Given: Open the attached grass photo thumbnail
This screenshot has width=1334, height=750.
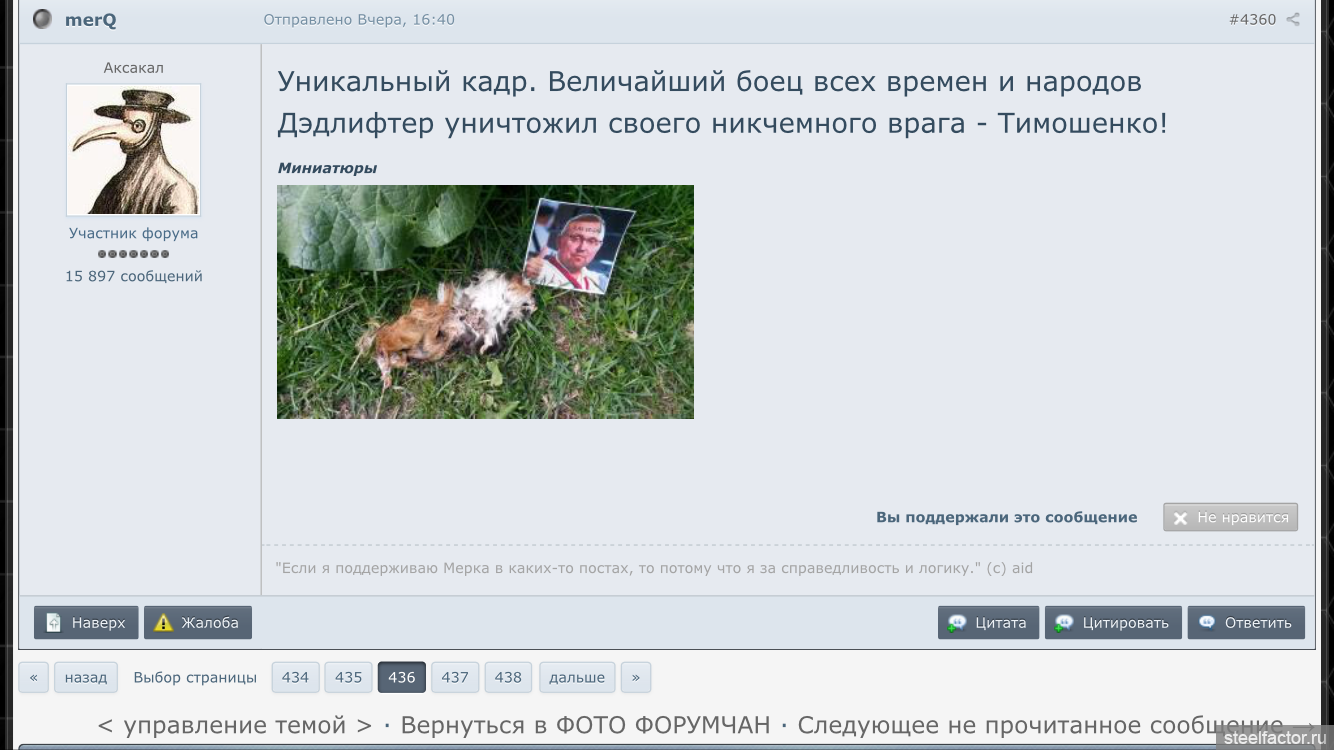Looking at the screenshot, I should click(485, 301).
